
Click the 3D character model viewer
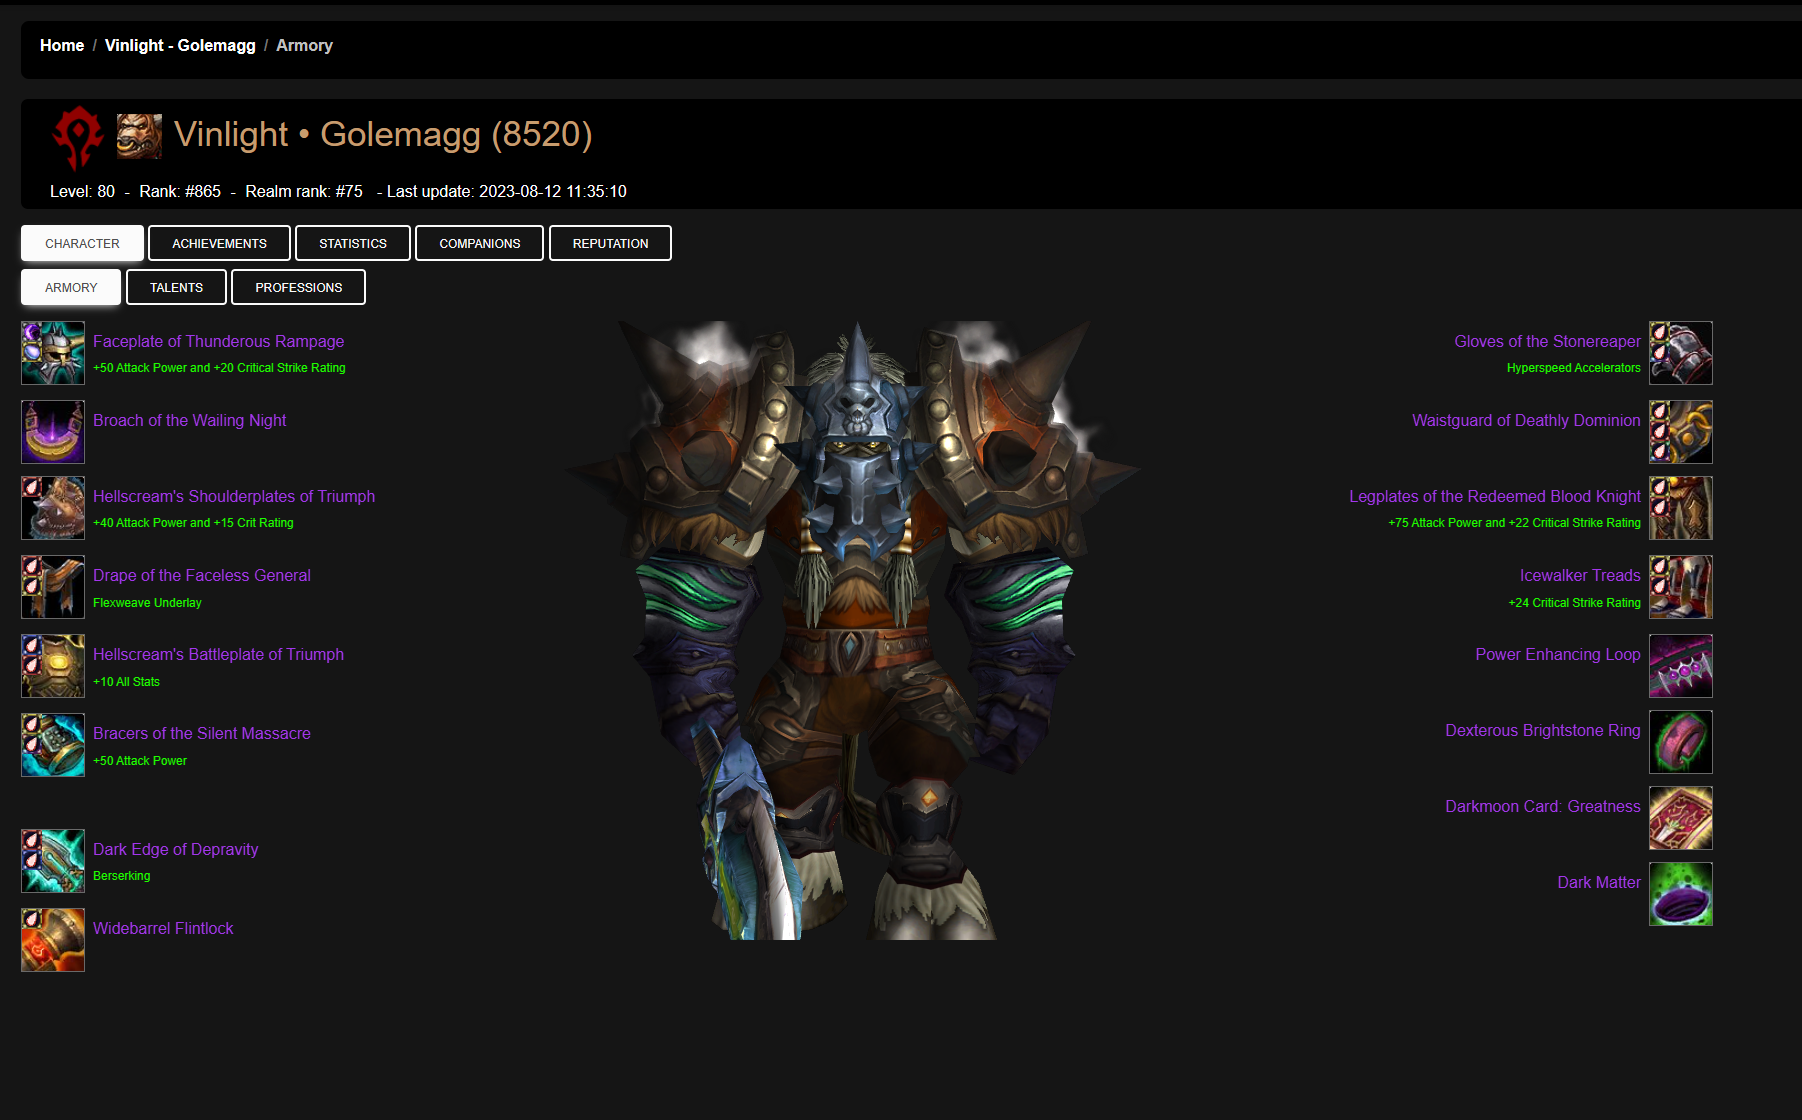[855, 630]
